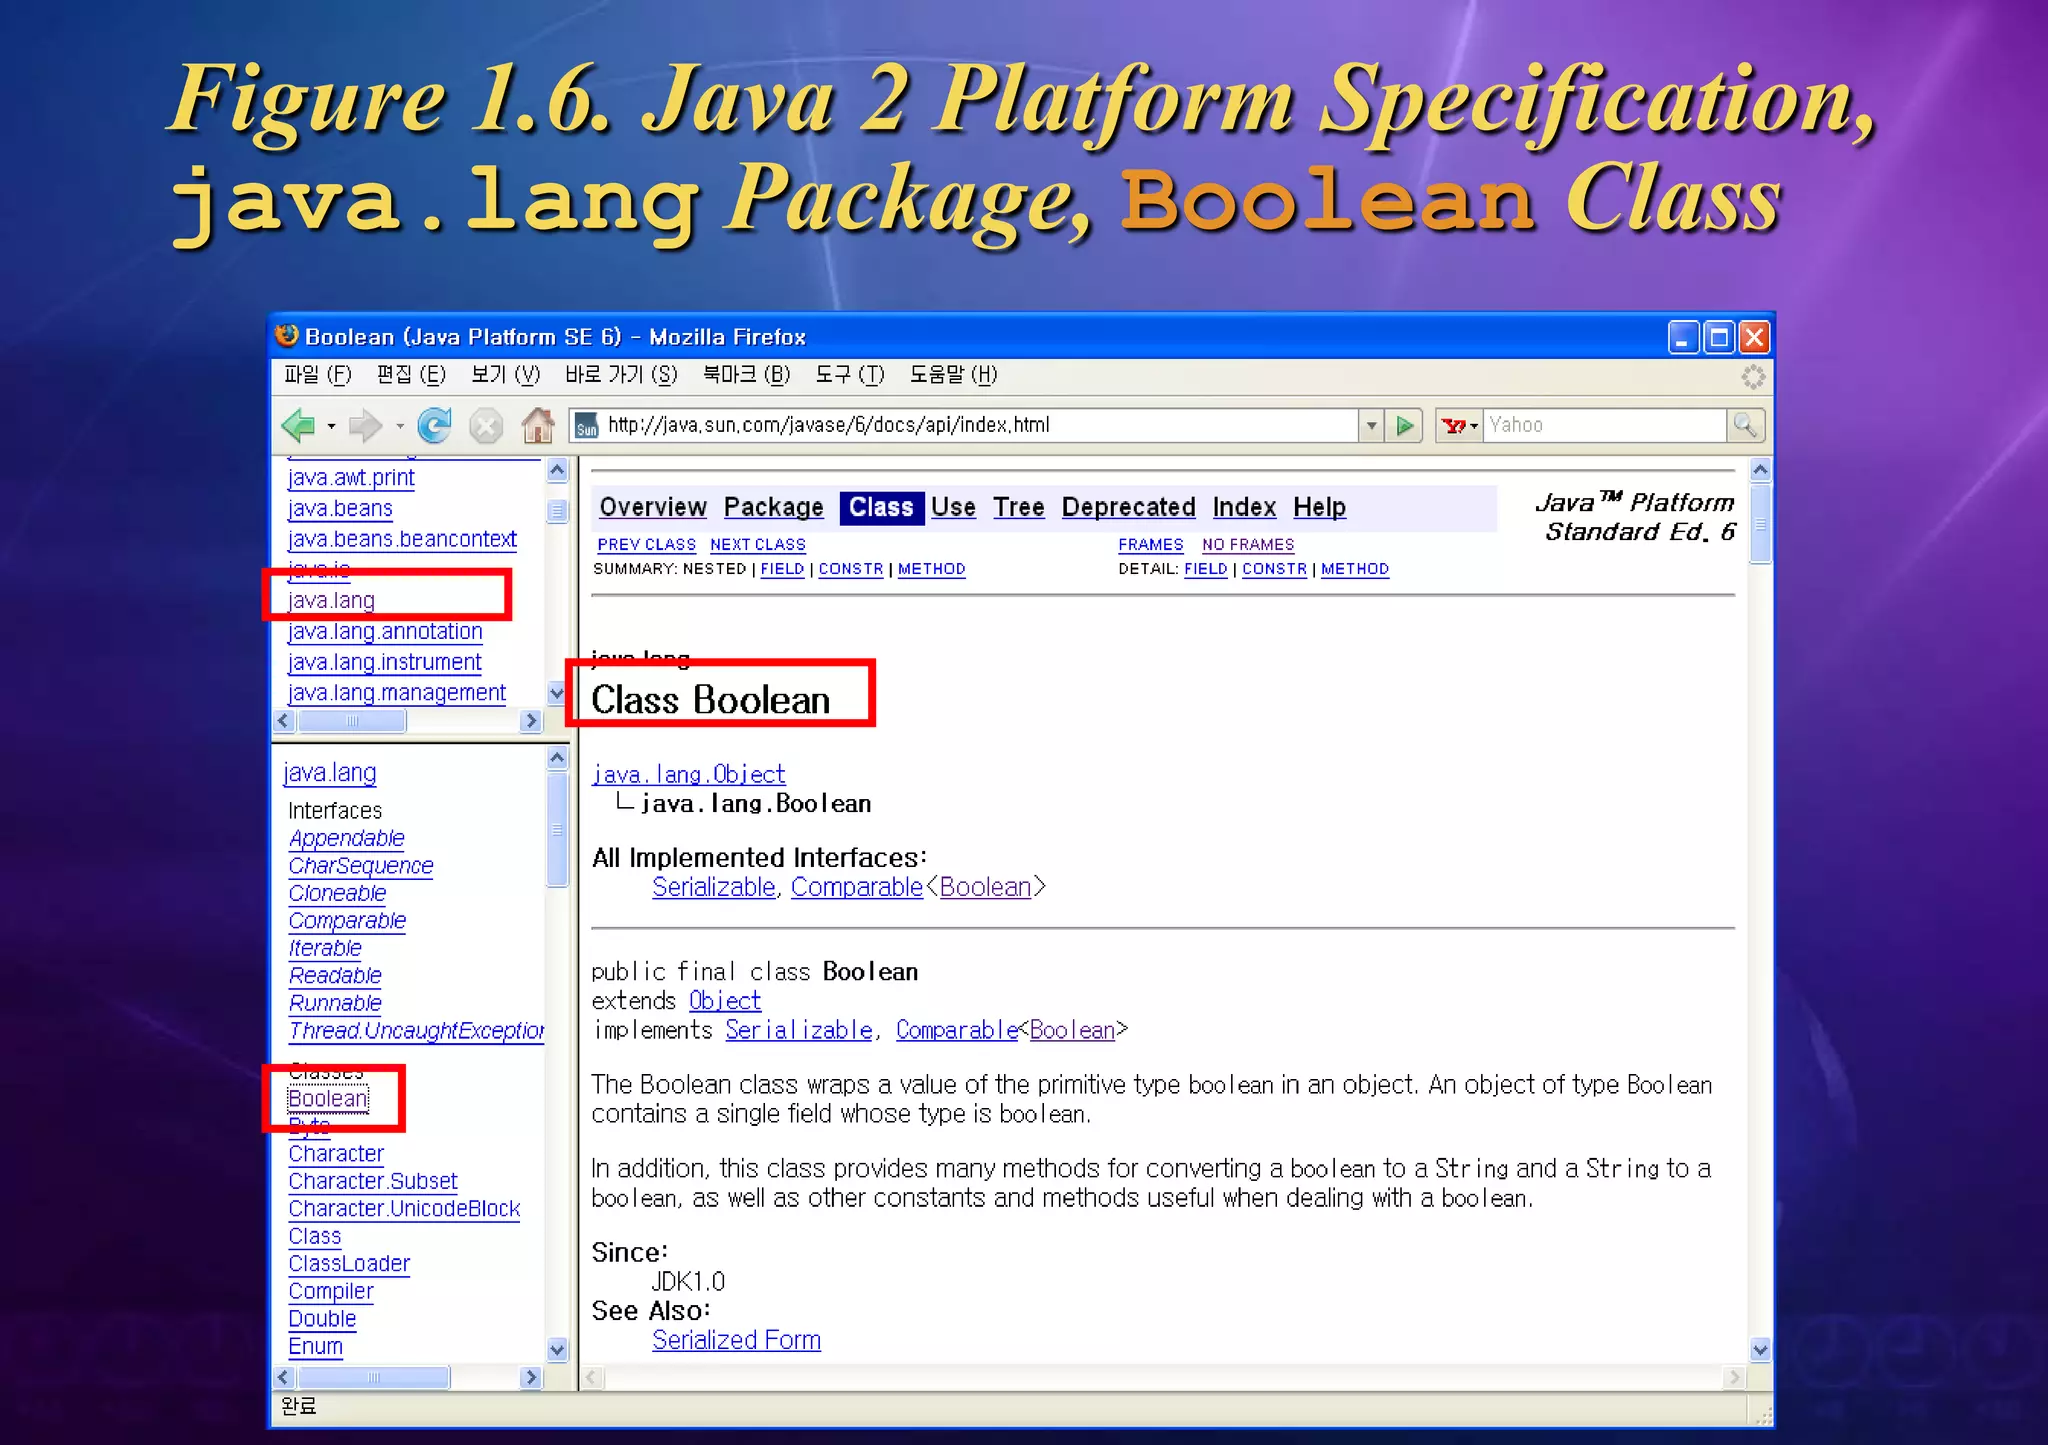2048x1445 pixels.
Task: Jump to DETAIL METHOD link
Action: click(x=1355, y=568)
